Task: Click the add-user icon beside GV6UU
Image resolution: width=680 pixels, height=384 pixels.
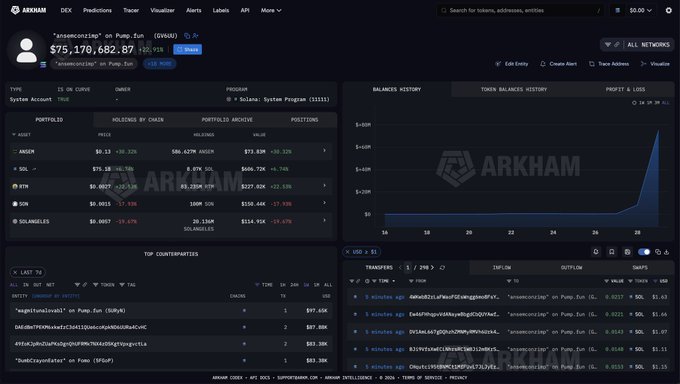Action: coord(196,36)
